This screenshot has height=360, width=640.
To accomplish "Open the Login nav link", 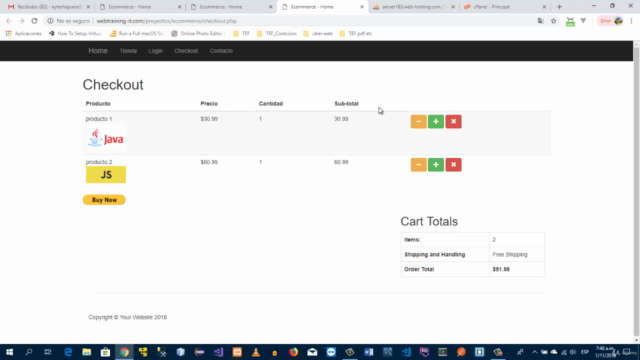I will (x=155, y=51).
